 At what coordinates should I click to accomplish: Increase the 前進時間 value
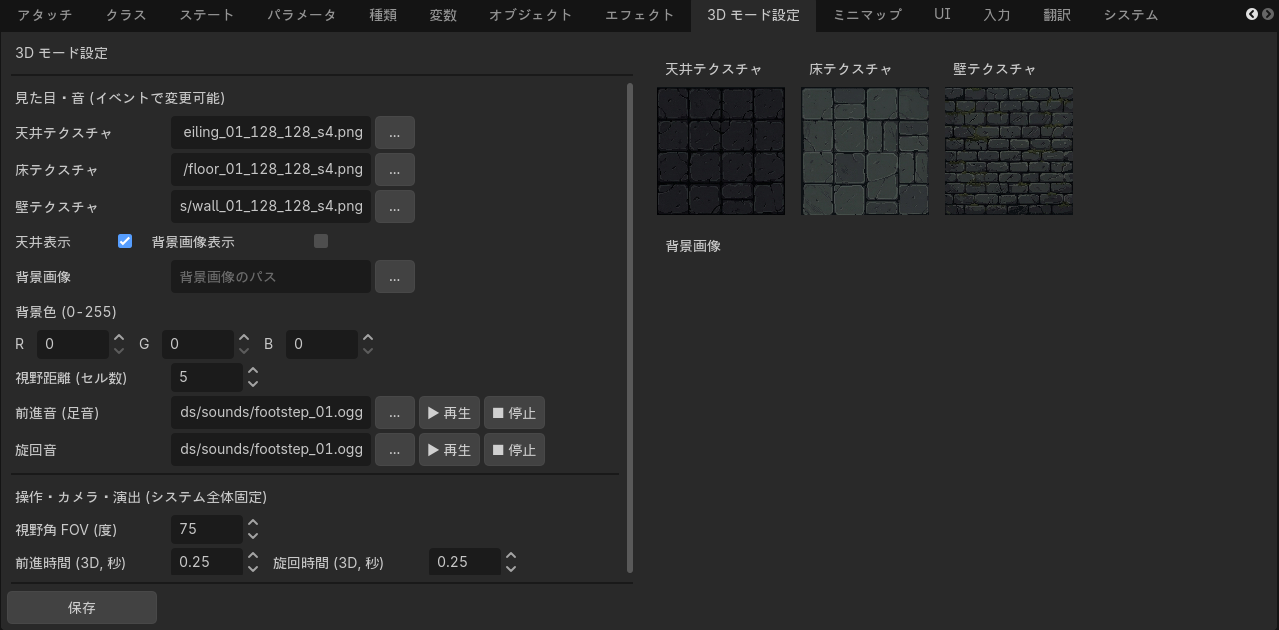click(x=253, y=556)
